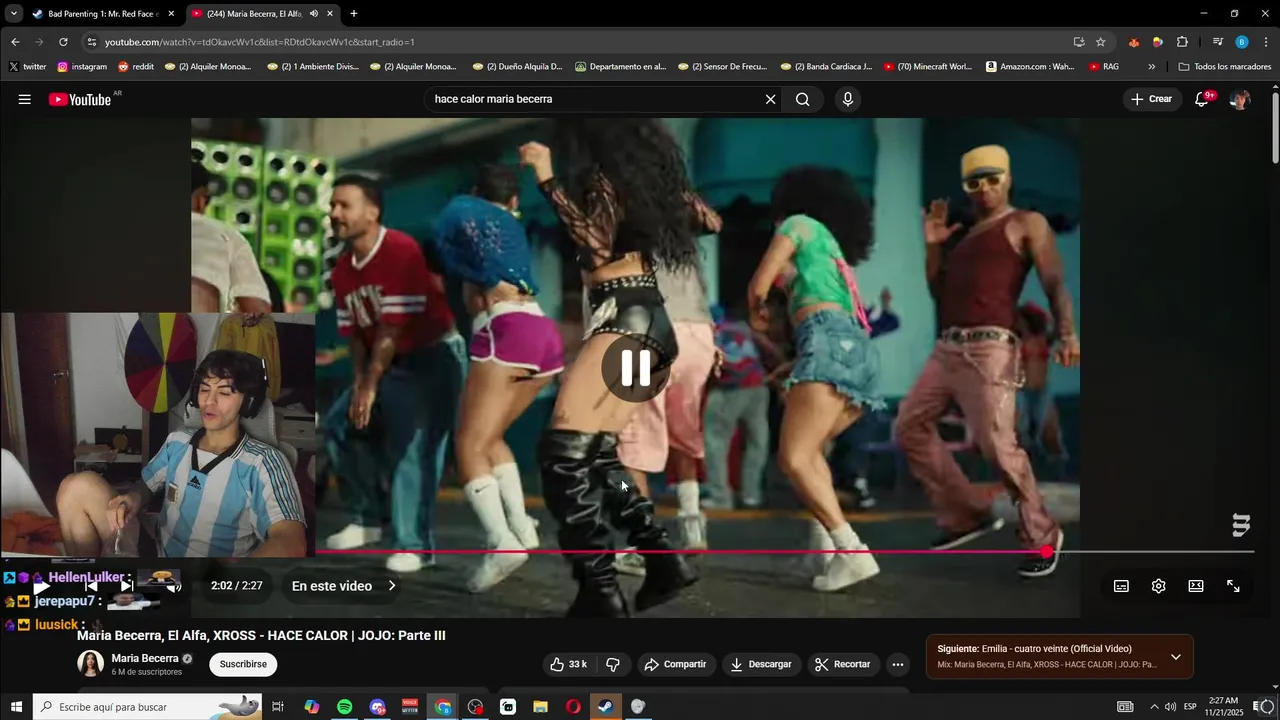The width and height of the screenshot is (1280, 720).
Task: Open a new browser tab
Action: (x=354, y=14)
